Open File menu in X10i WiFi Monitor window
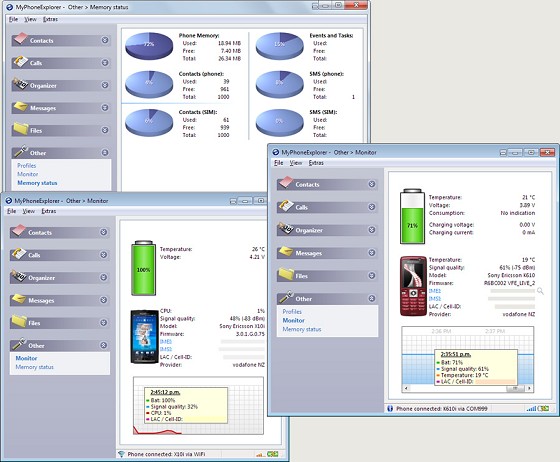This screenshot has height=462, width=560. click(12, 211)
